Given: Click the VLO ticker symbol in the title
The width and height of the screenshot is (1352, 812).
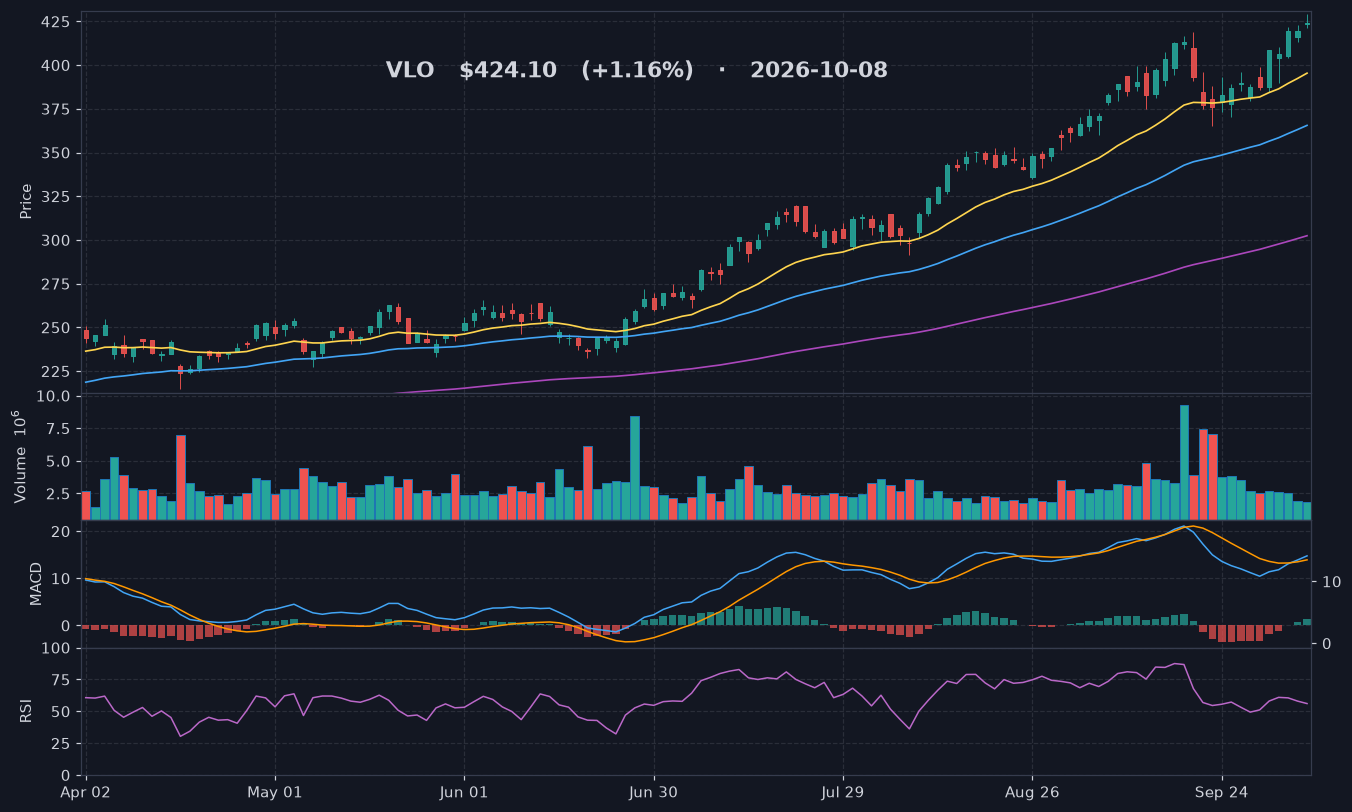Looking at the screenshot, I should tap(410, 71).
